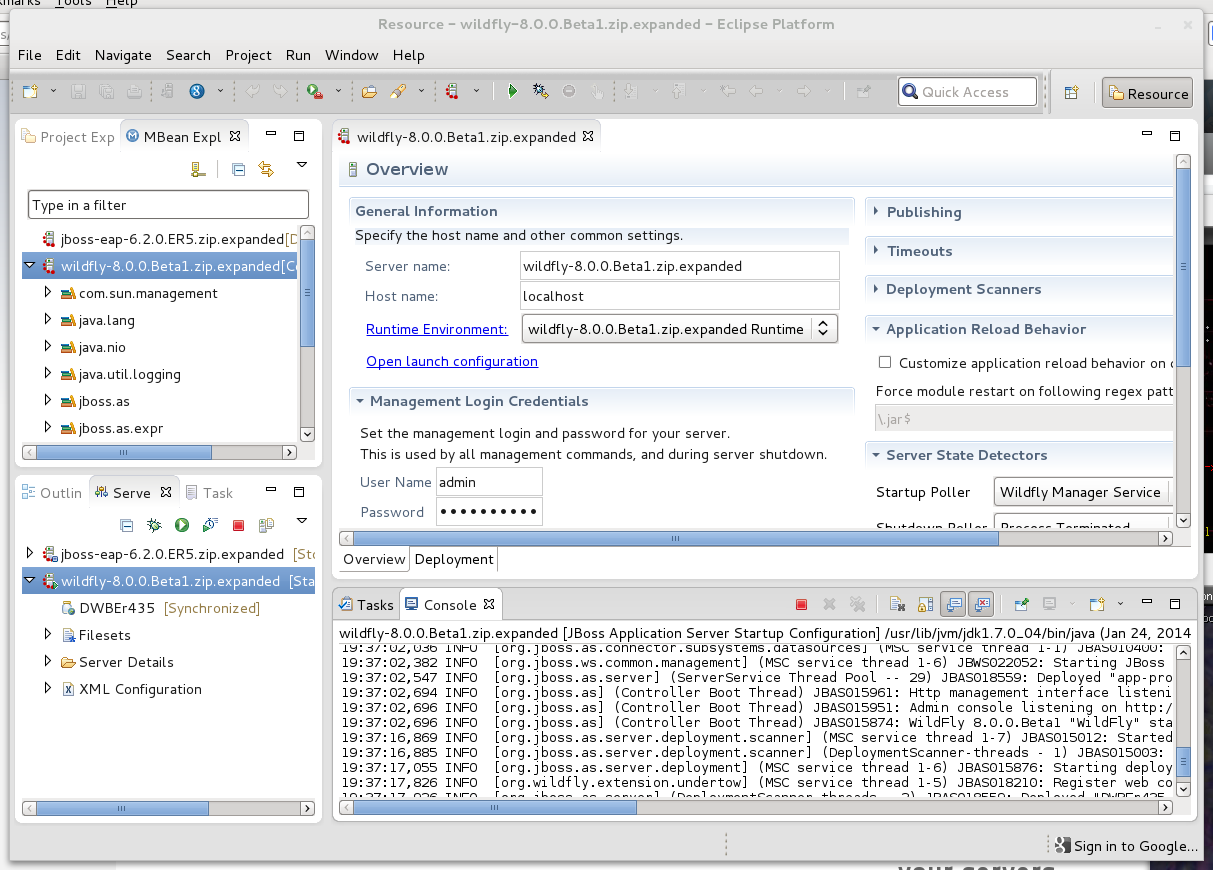Viewport: 1213px width, 870px height.
Task: Expand the Server Details tree node
Action: pyautogui.click(x=47, y=662)
